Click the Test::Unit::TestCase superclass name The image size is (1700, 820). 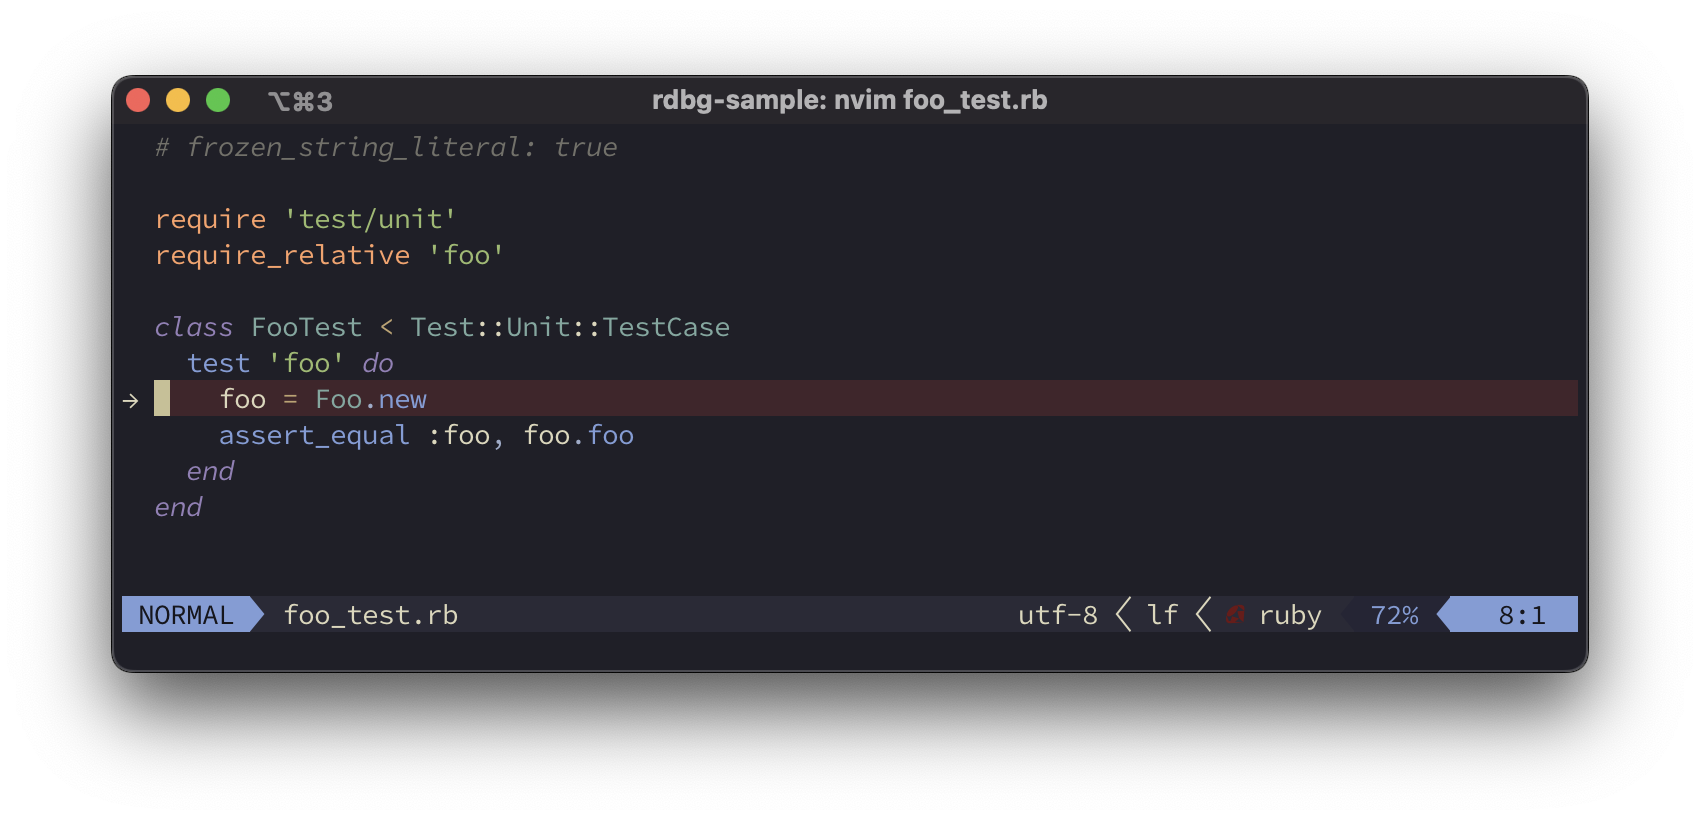click(x=569, y=328)
